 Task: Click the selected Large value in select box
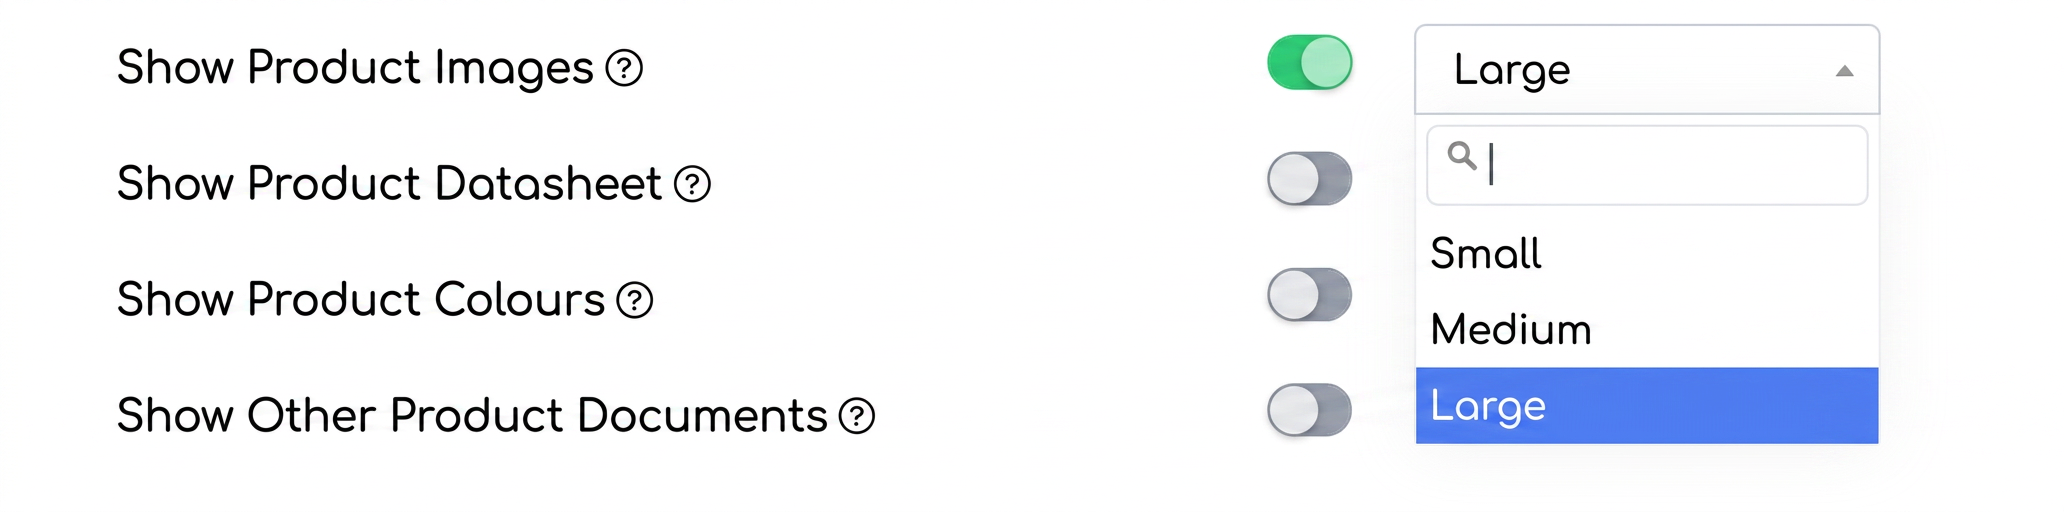coord(1512,70)
